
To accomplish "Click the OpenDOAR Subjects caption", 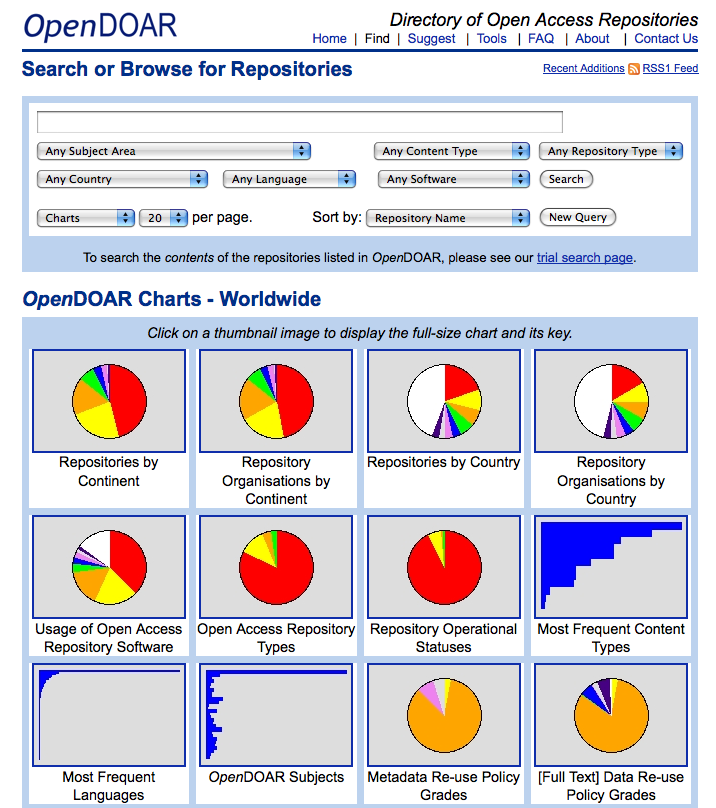I will click(276, 777).
